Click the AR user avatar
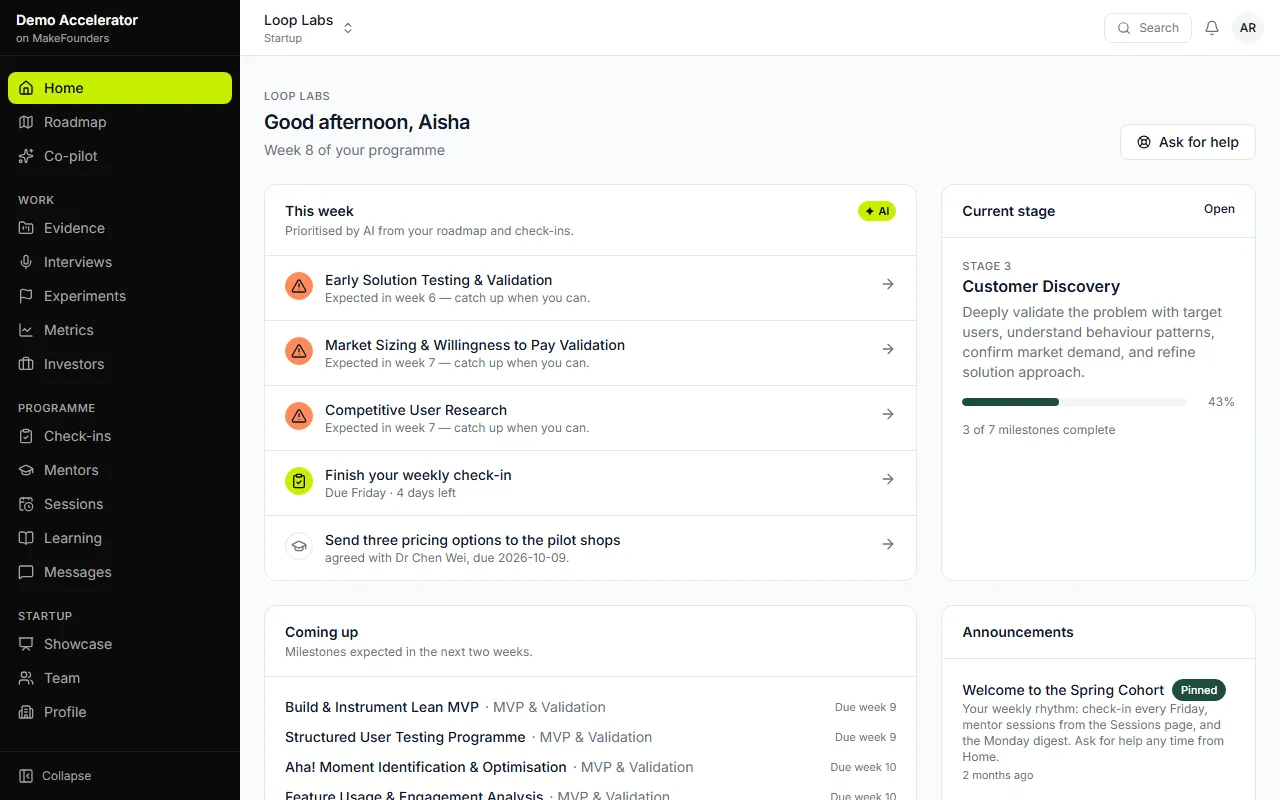Viewport: 1280px width, 800px height. tap(1248, 28)
